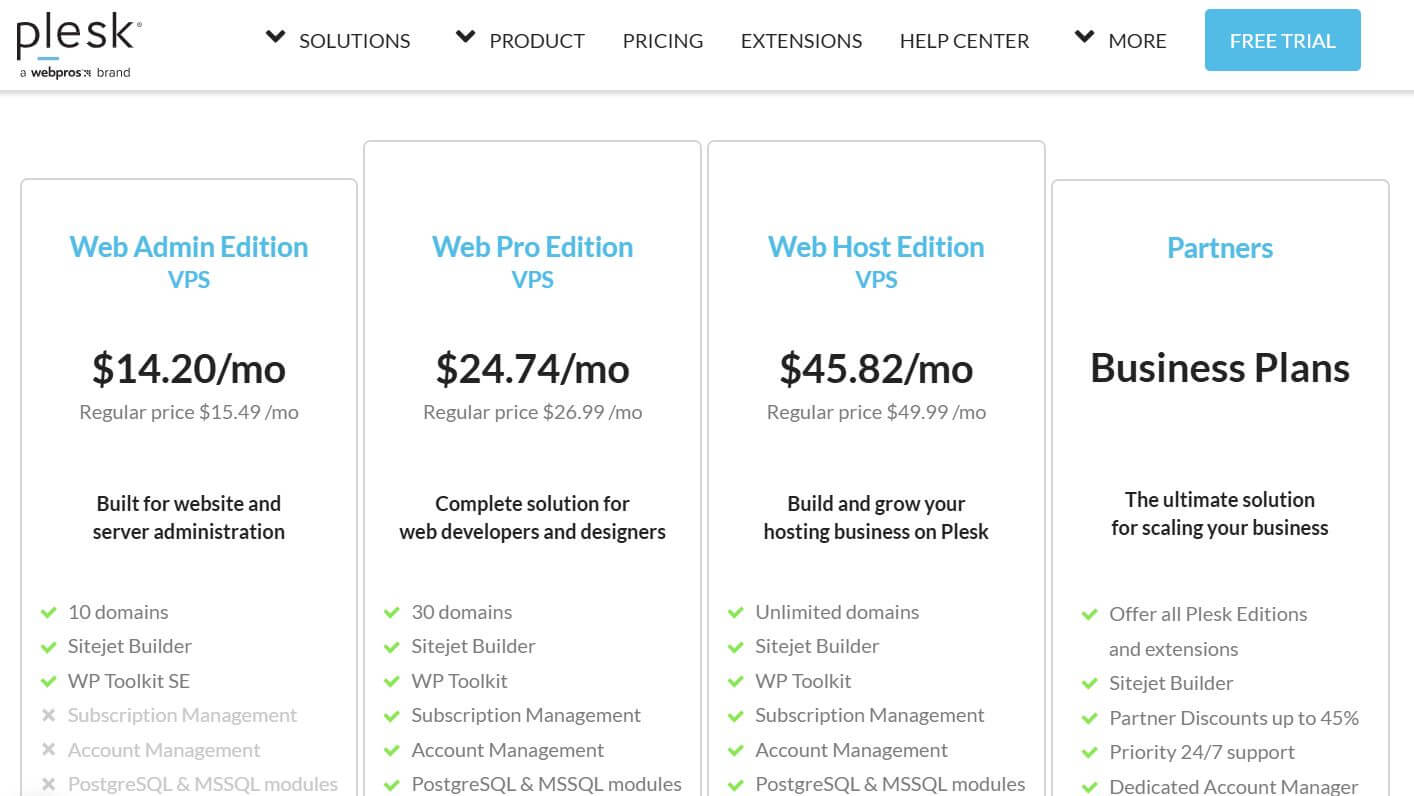Click the FREE TRIAL button

click(1283, 40)
